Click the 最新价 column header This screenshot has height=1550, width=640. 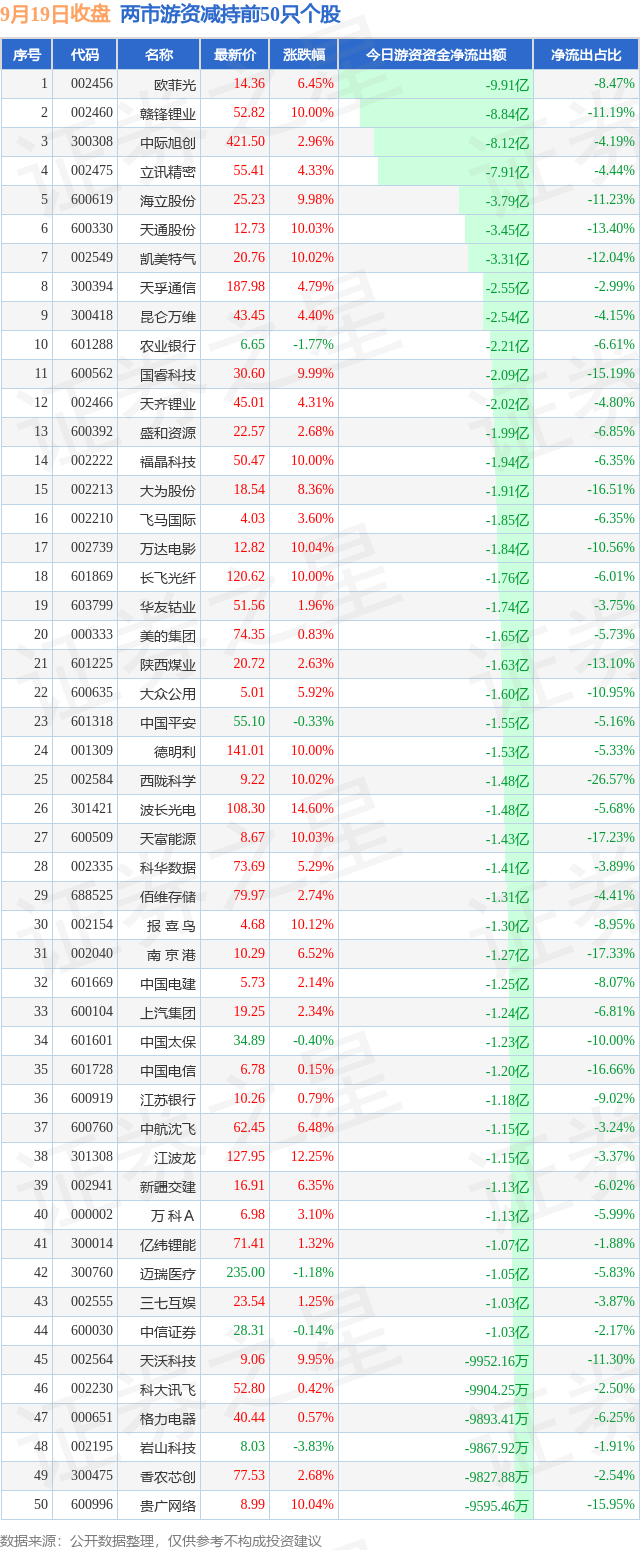click(235, 55)
